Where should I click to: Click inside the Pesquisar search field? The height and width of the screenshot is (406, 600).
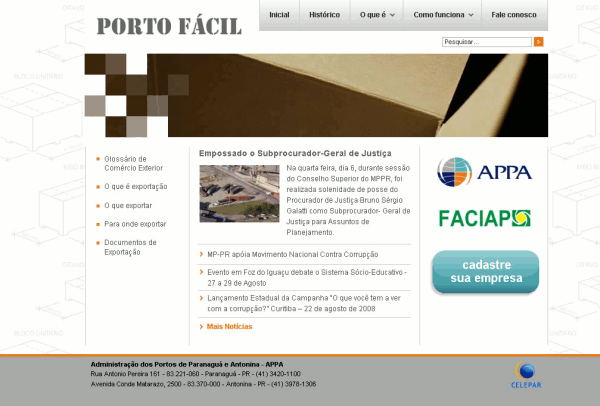[485, 42]
